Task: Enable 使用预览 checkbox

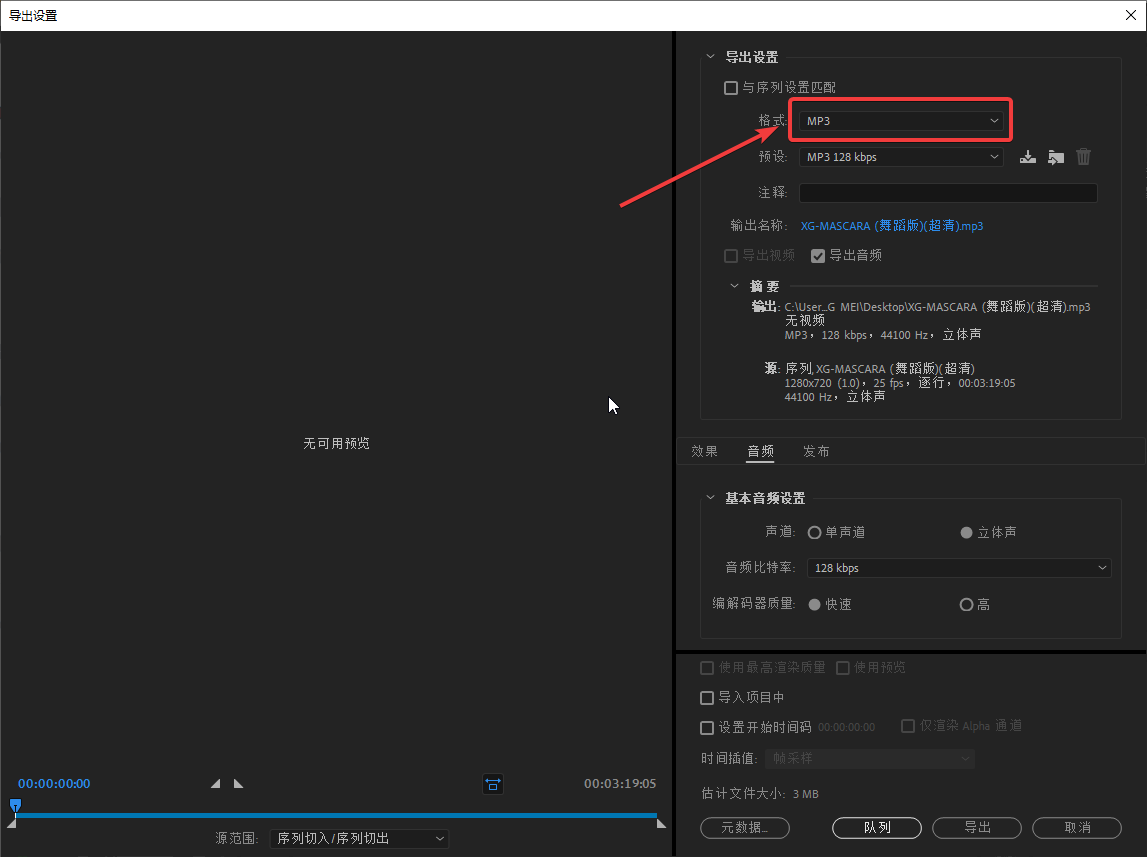Action: (x=843, y=668)
